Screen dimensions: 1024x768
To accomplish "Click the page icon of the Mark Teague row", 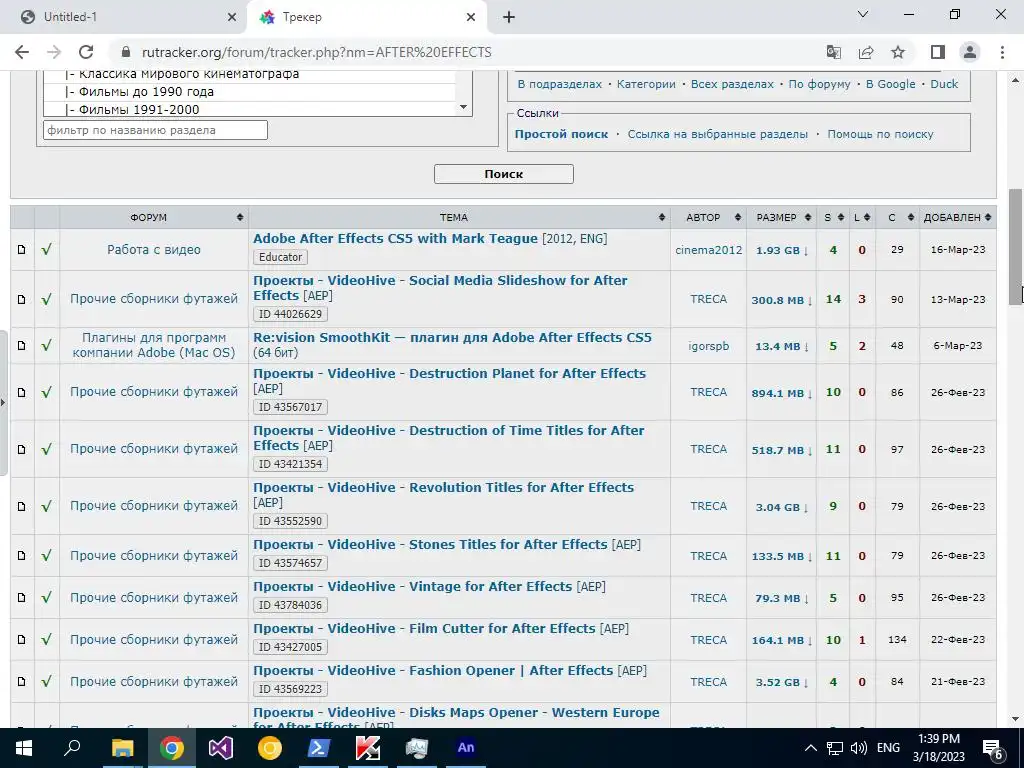I will click(x=22, y=249).
